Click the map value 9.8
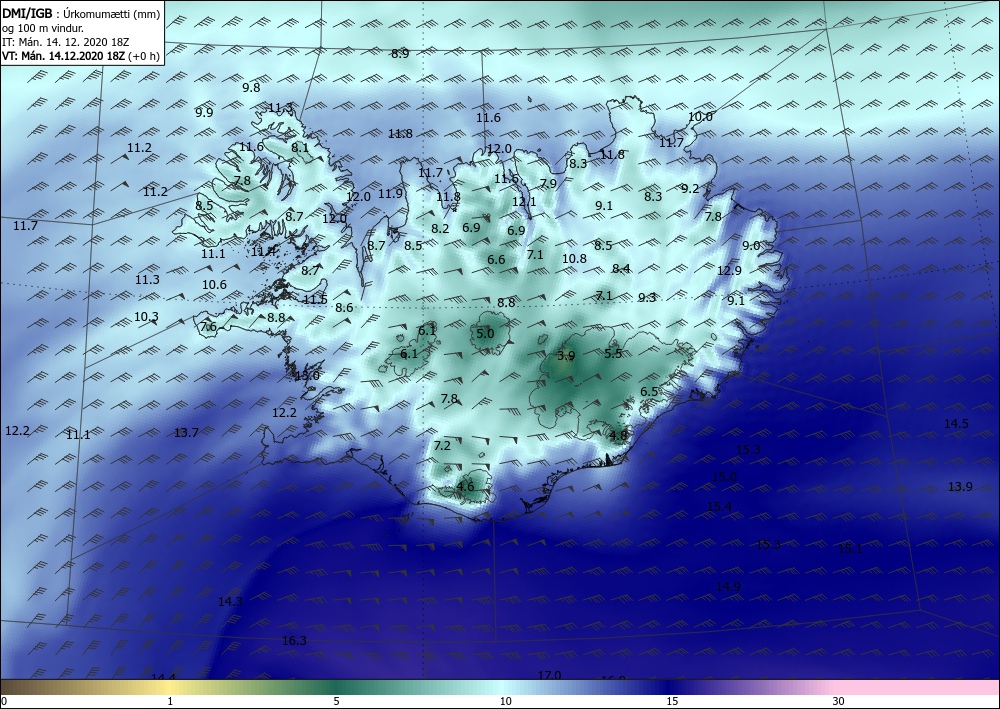This screenshot has height=709, width=1000. (251, 88)
